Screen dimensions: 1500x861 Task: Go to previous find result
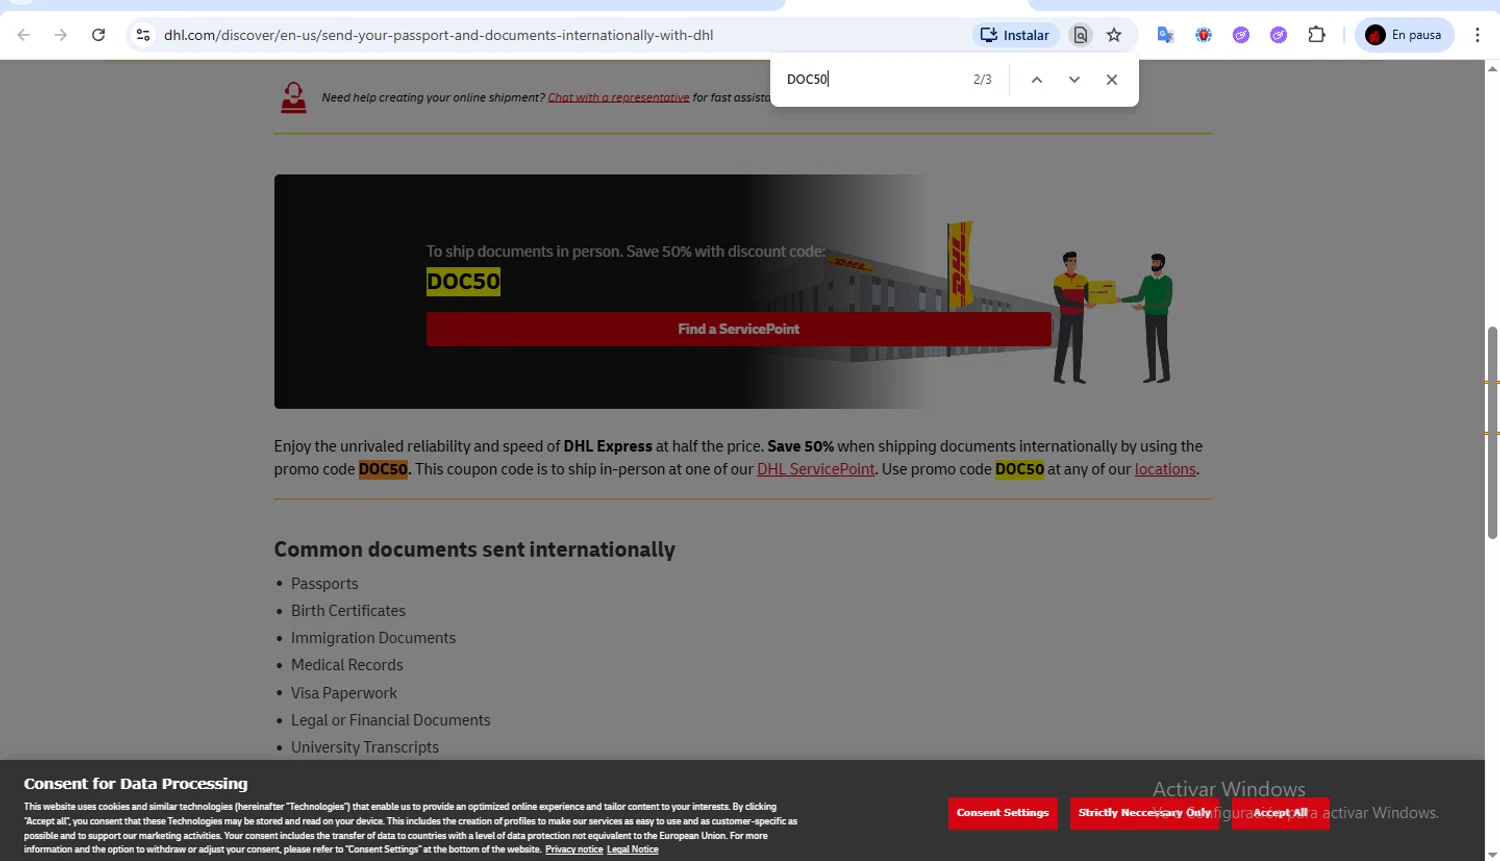[1037, 79]
